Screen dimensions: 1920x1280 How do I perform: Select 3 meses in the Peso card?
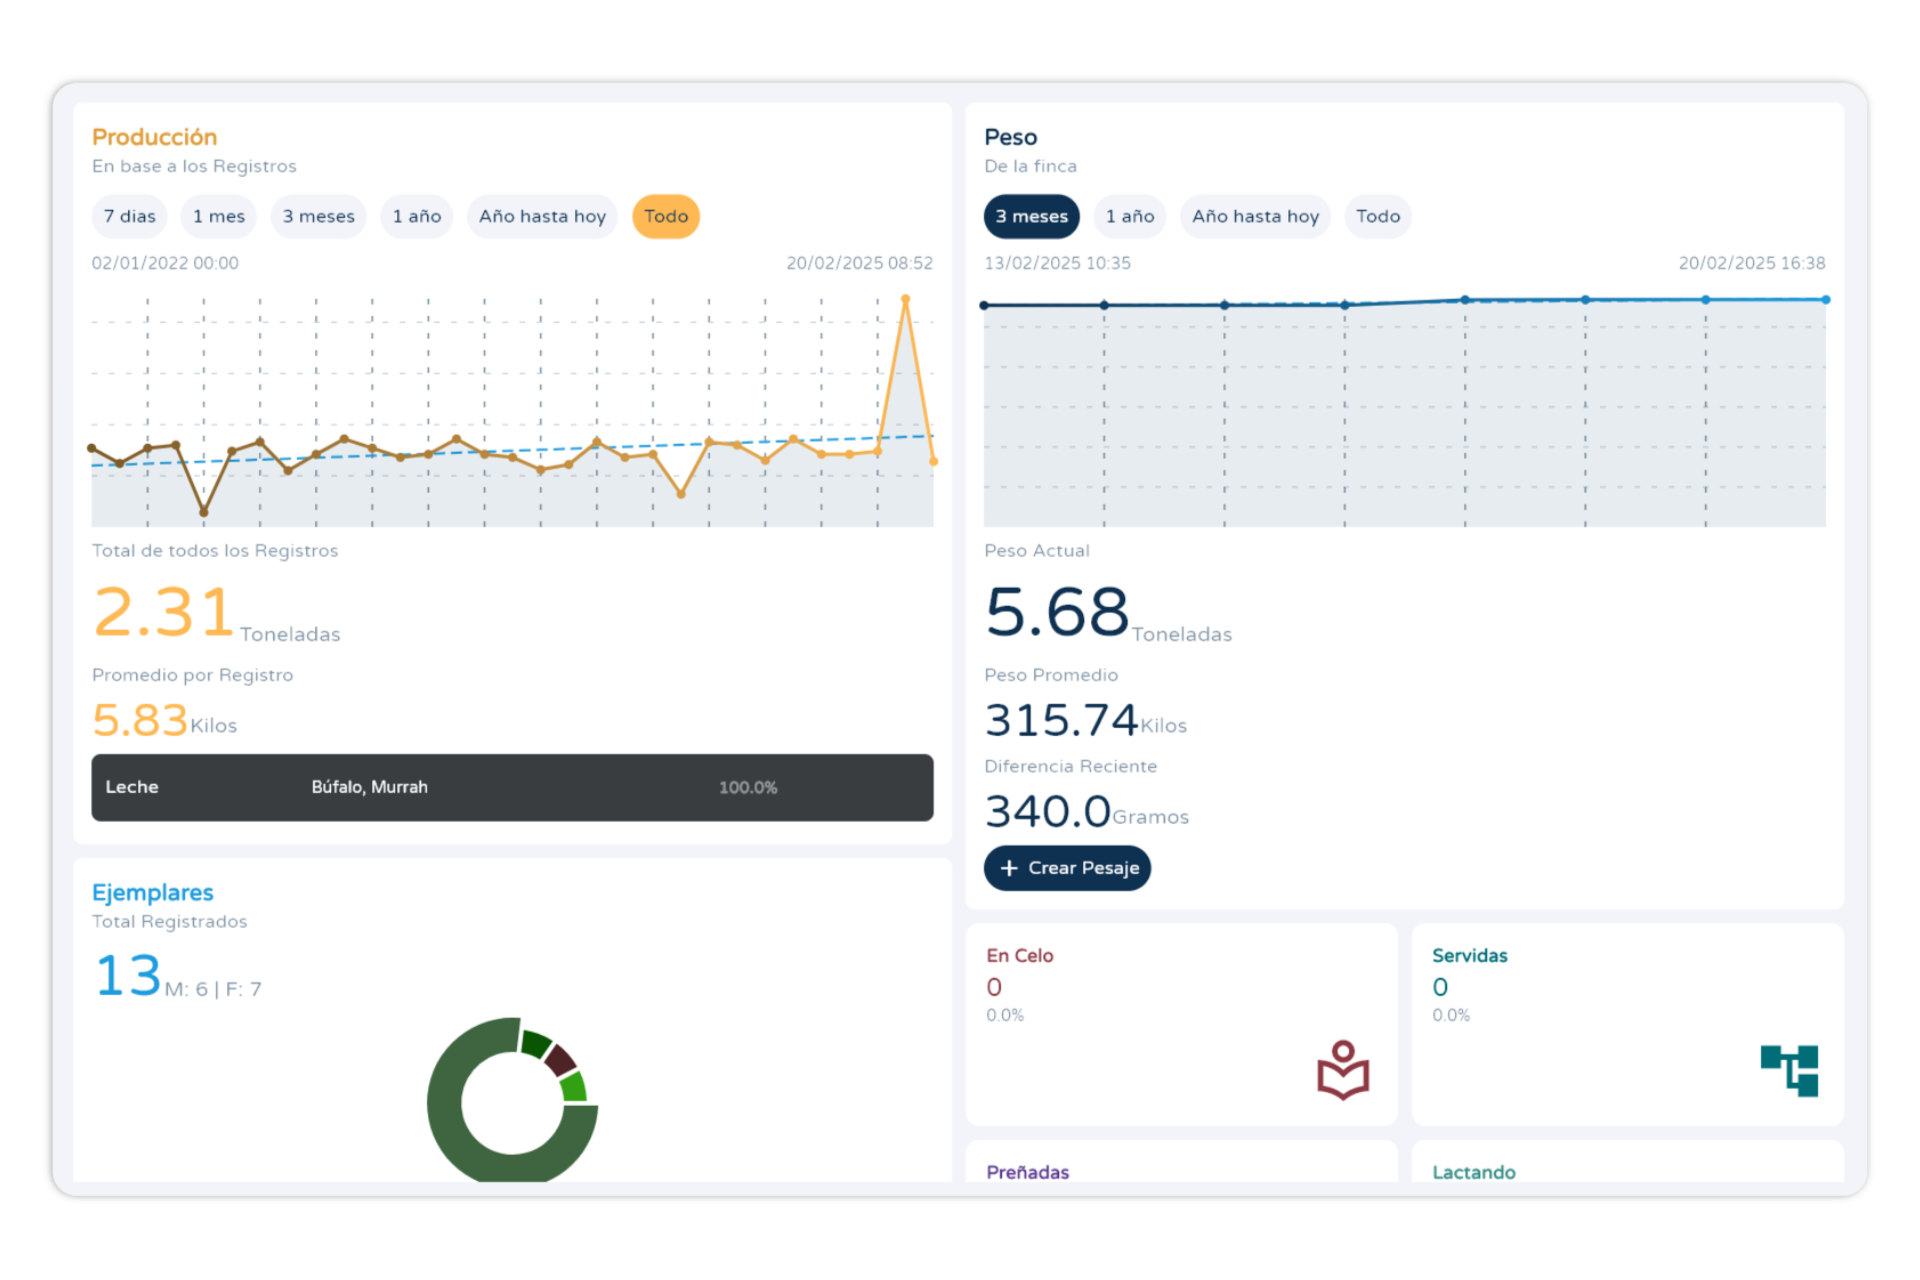pos(1032,216)
